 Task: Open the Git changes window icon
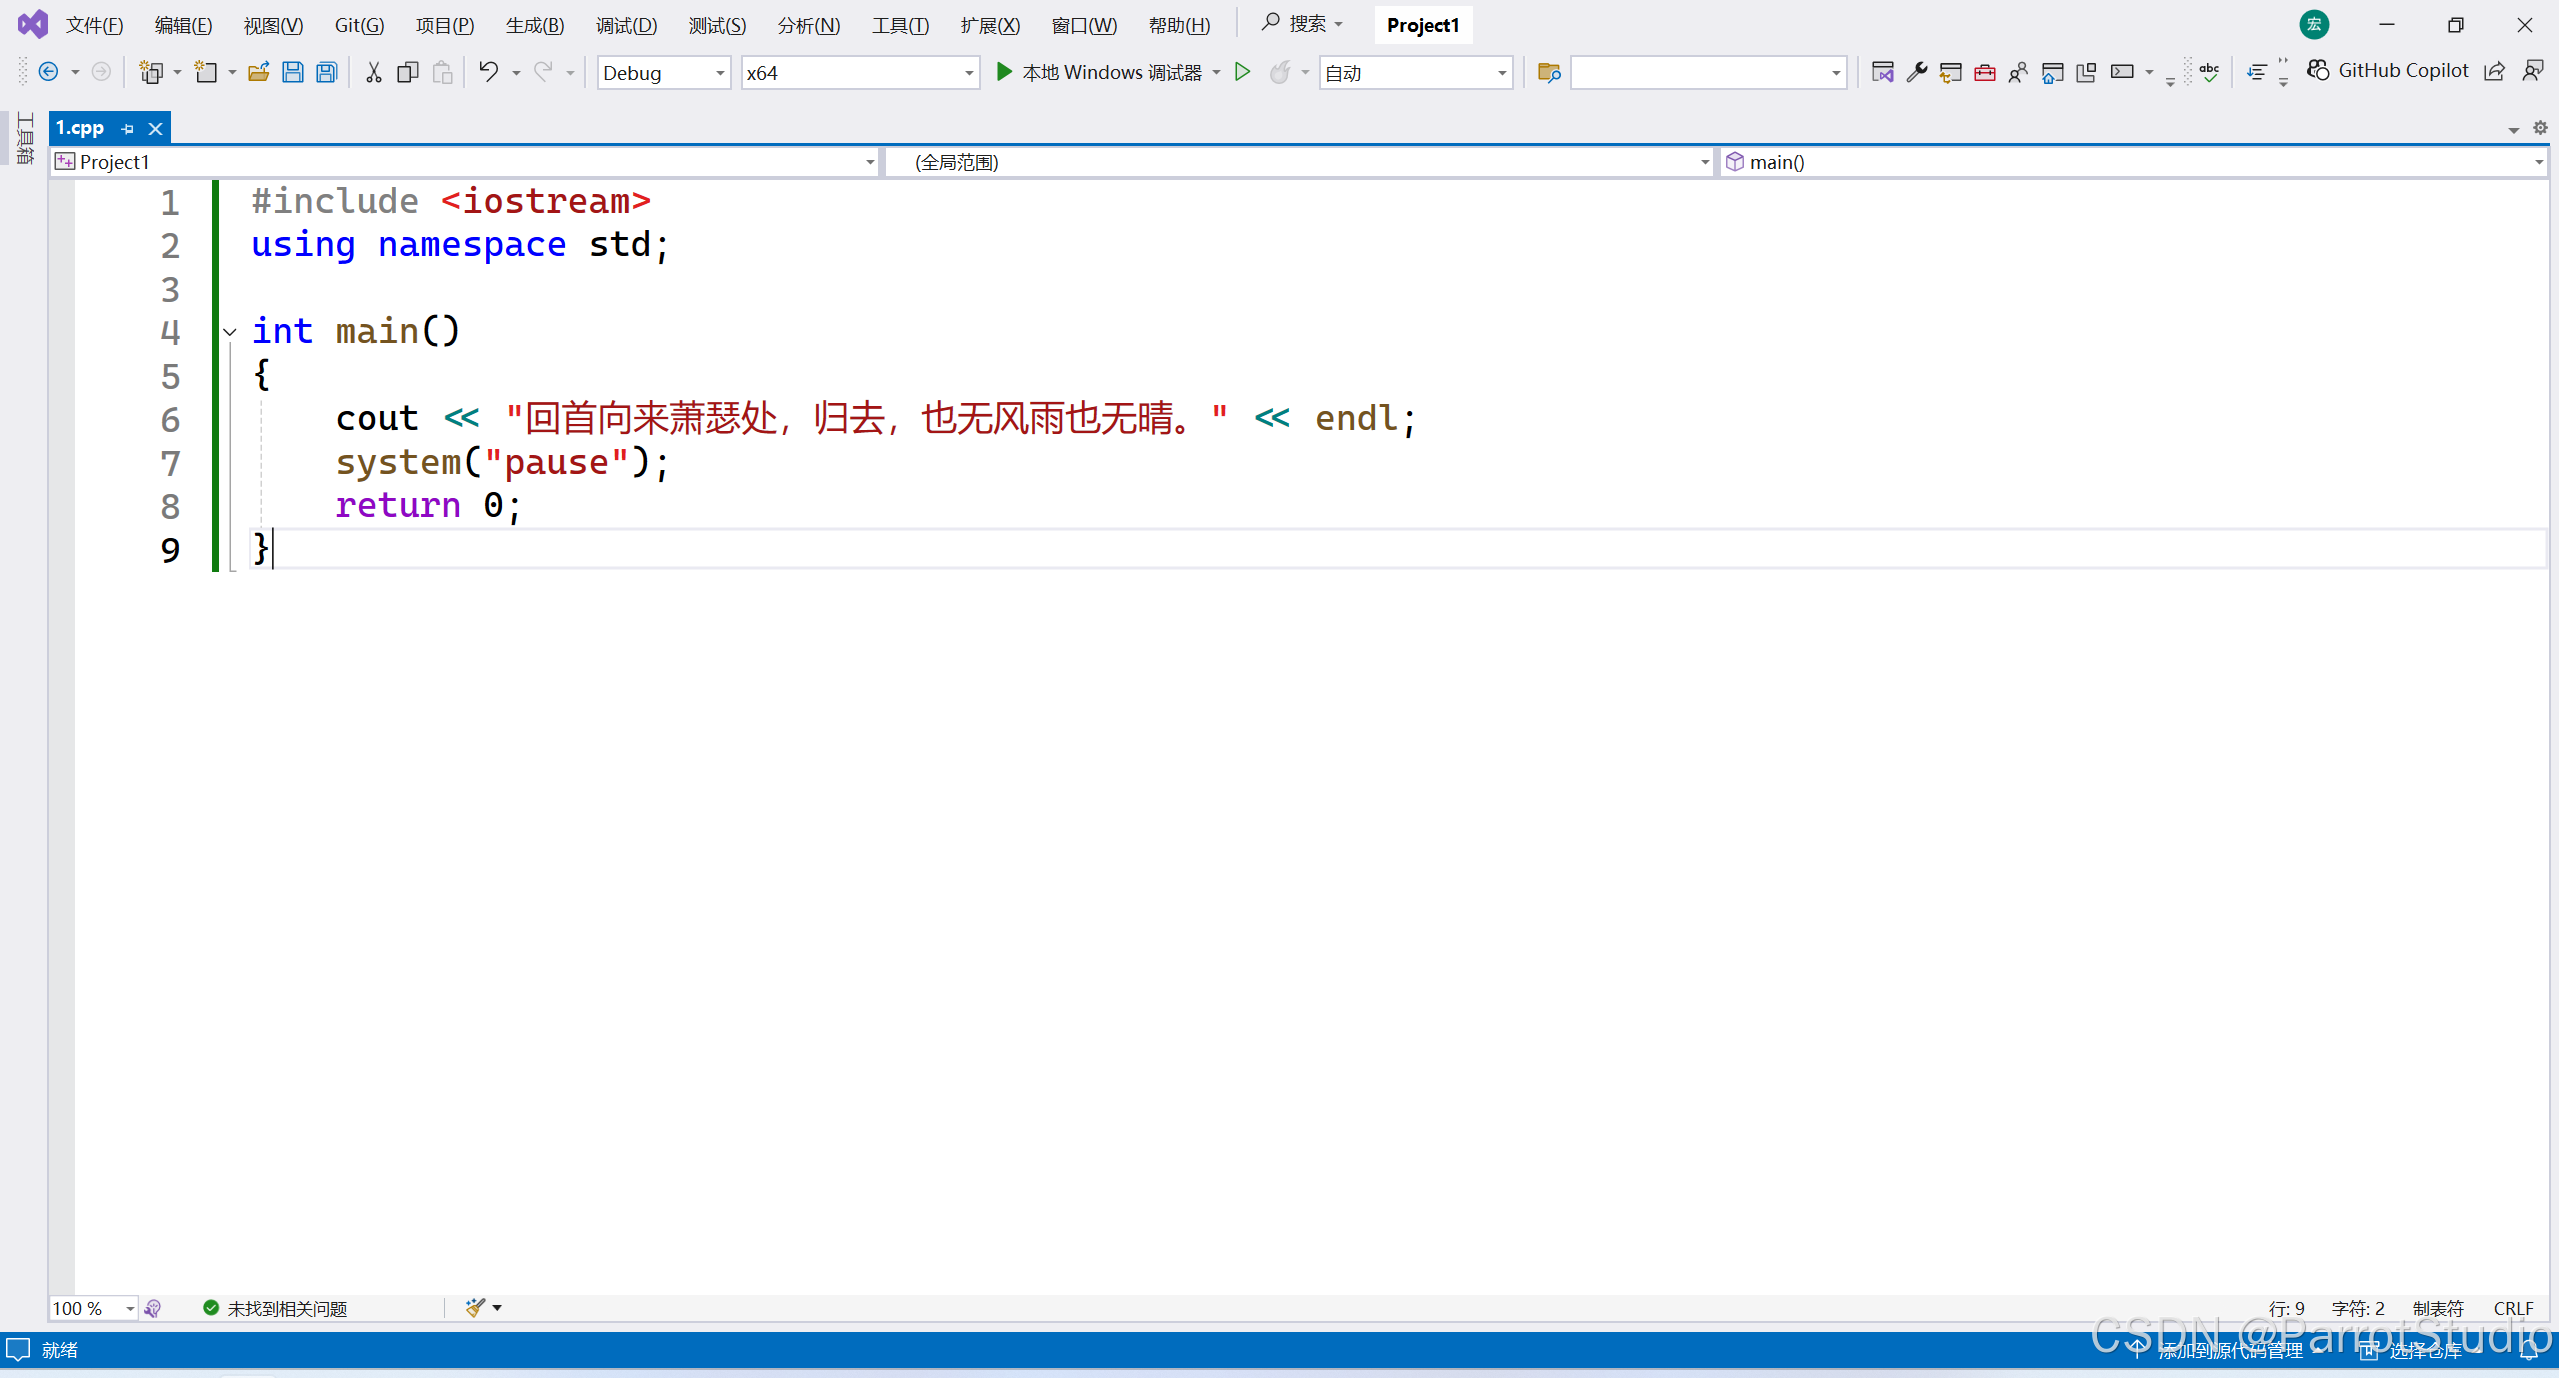1950,72
